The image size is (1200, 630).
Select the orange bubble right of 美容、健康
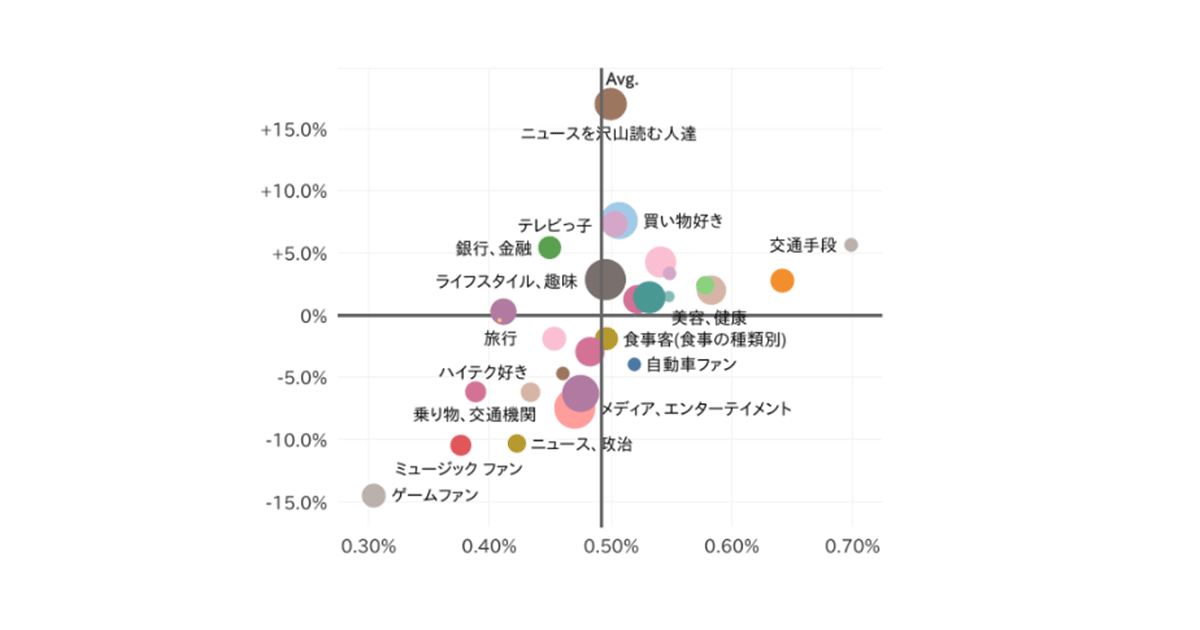[782, 281]
